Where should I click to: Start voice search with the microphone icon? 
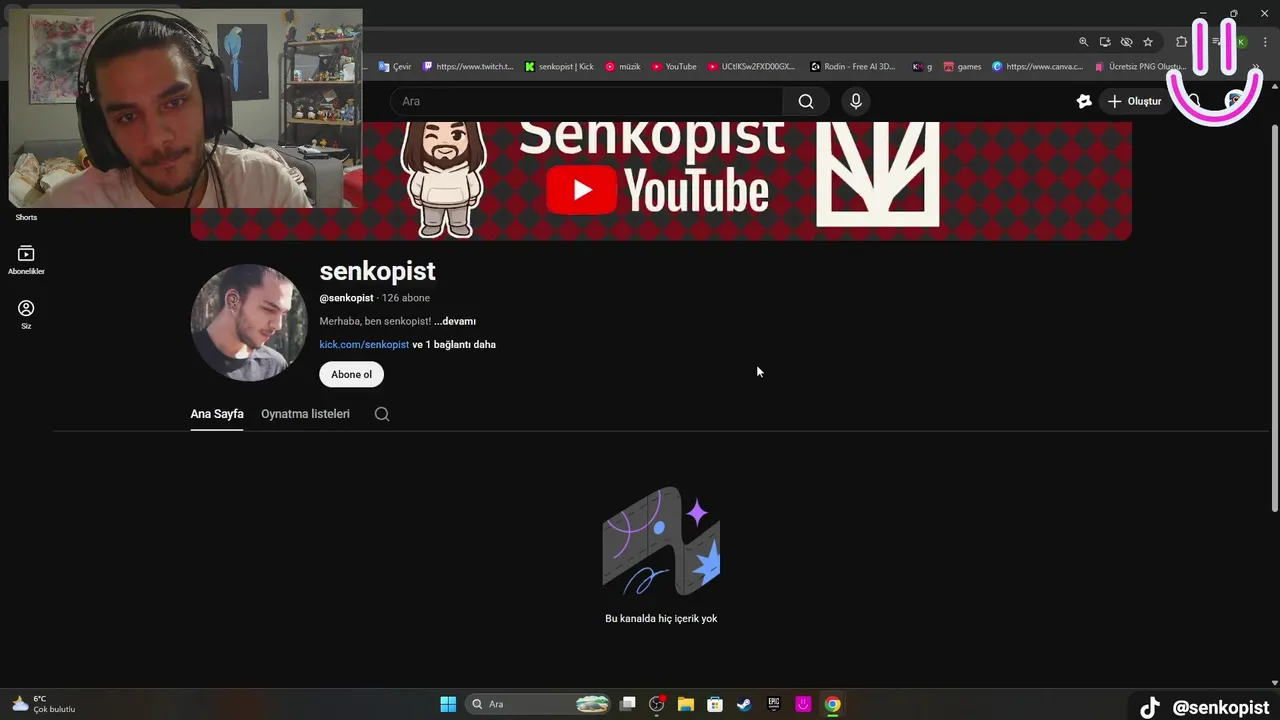coord(855,101)
